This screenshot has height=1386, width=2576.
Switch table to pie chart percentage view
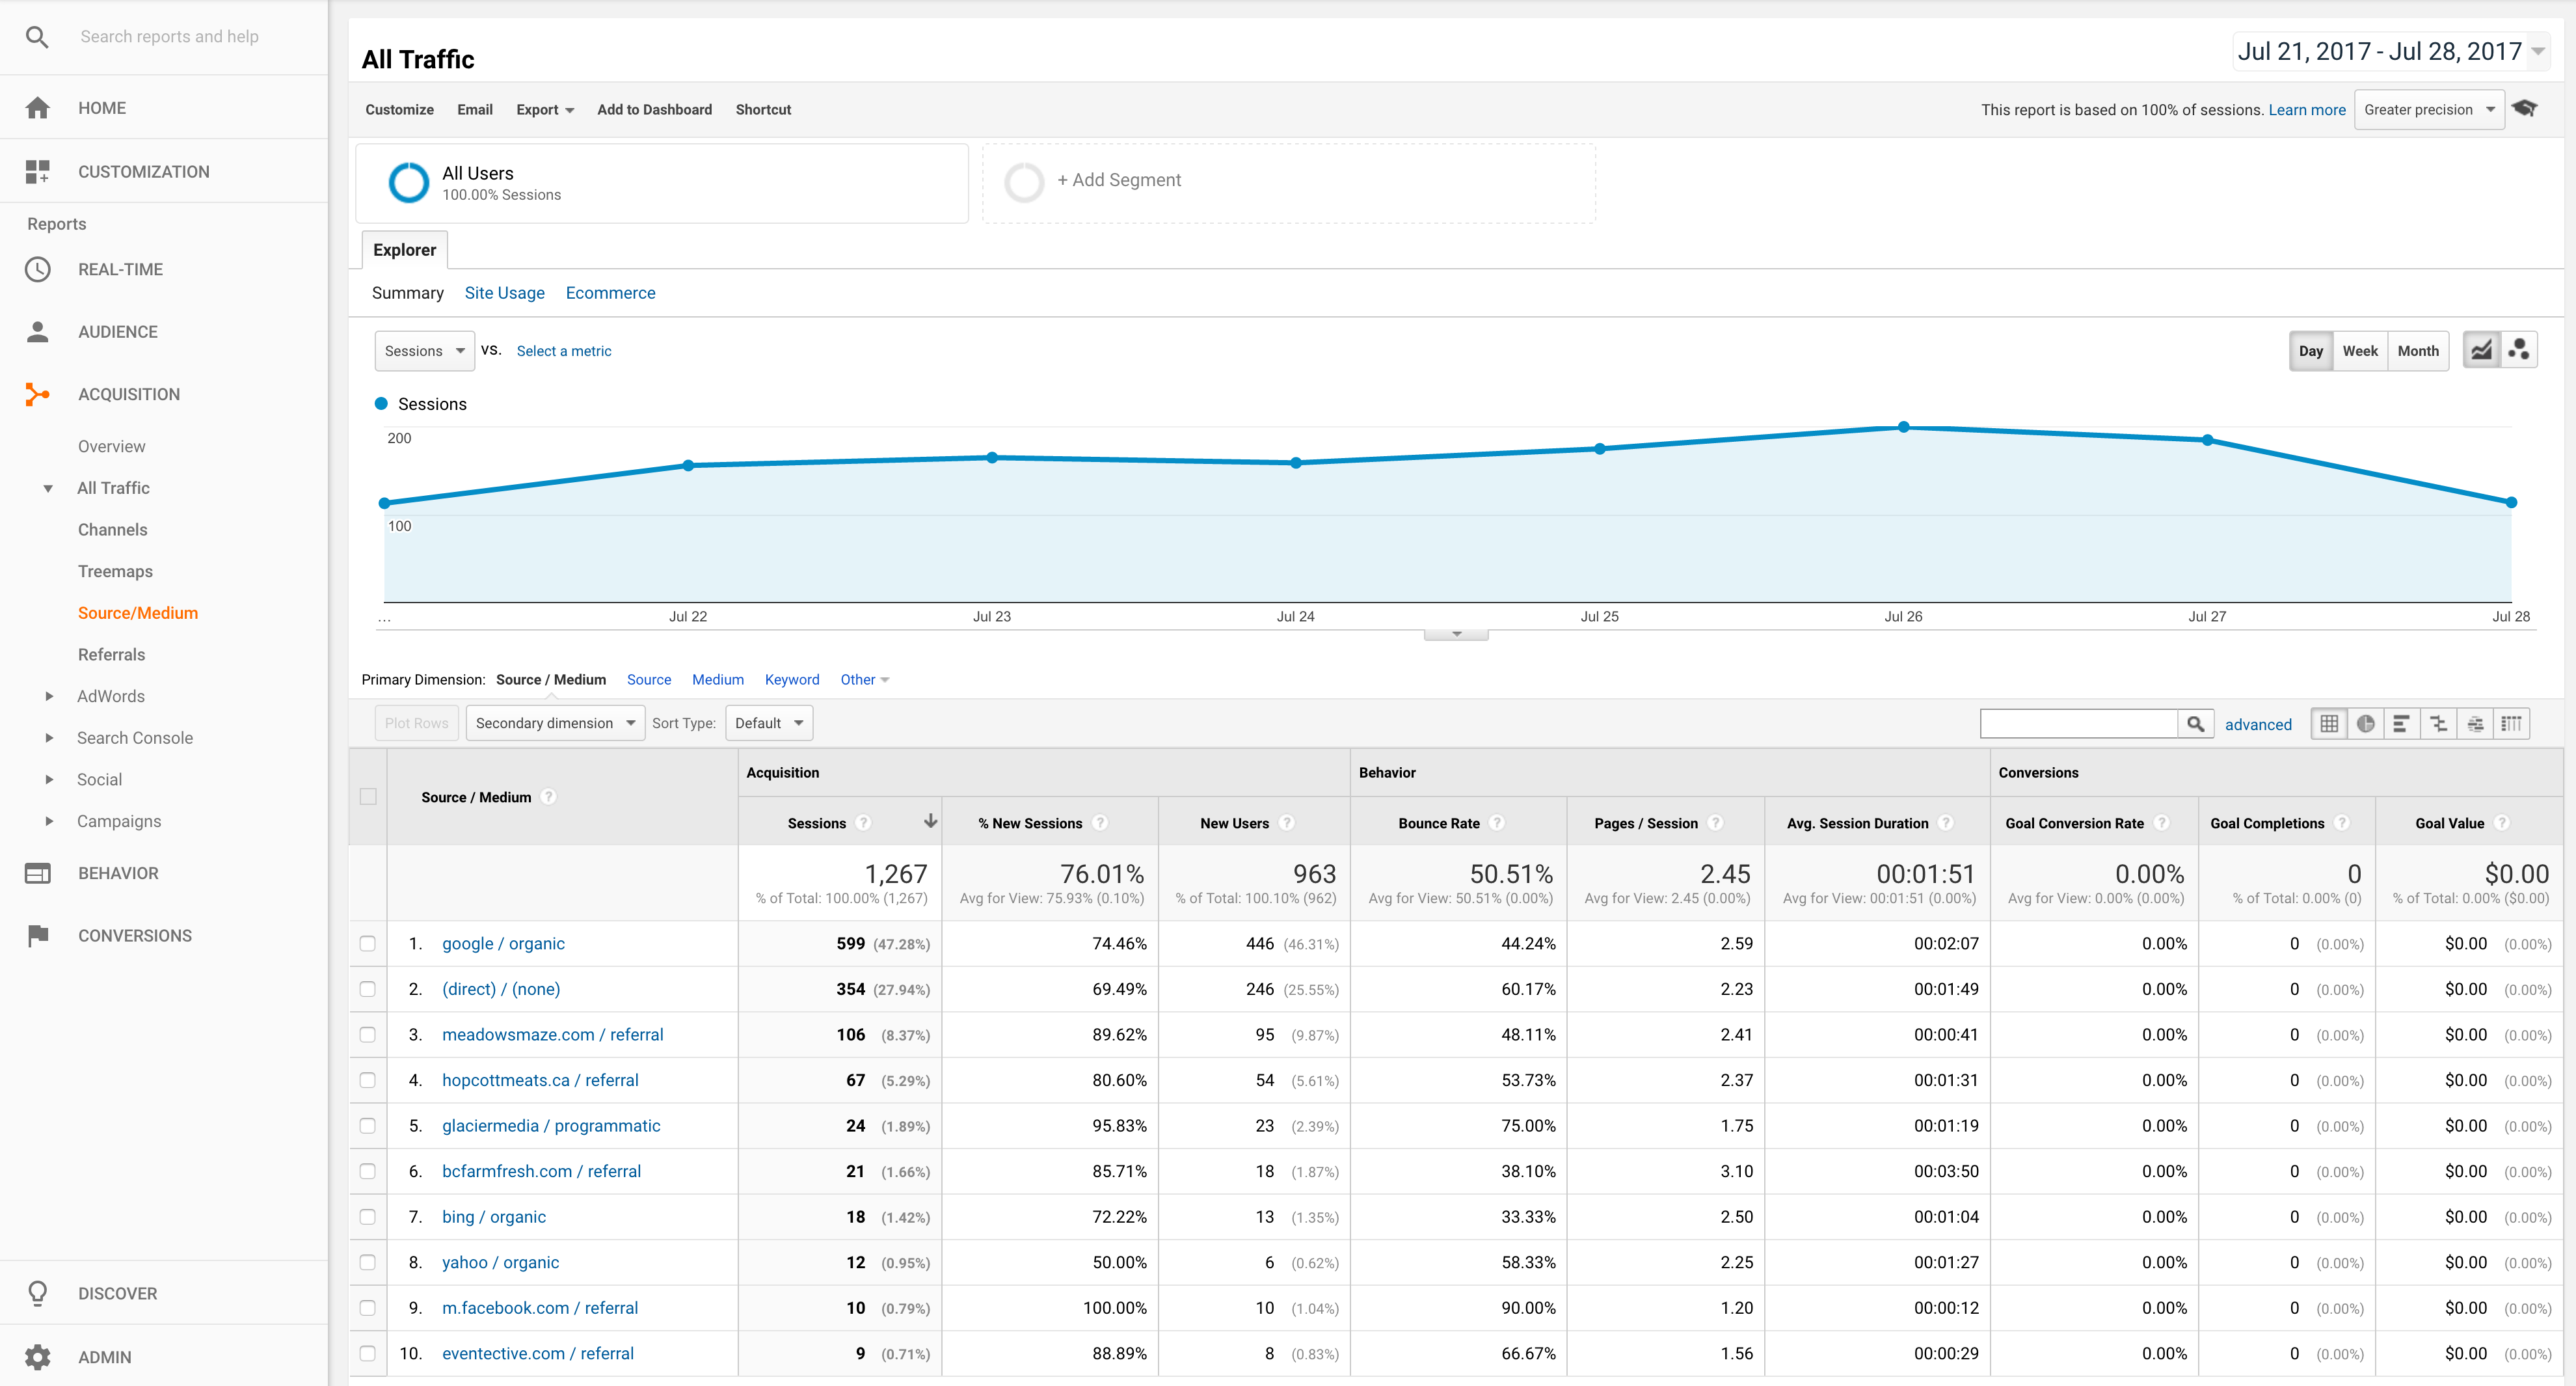pyautogui.click(x=2365, y=724)
